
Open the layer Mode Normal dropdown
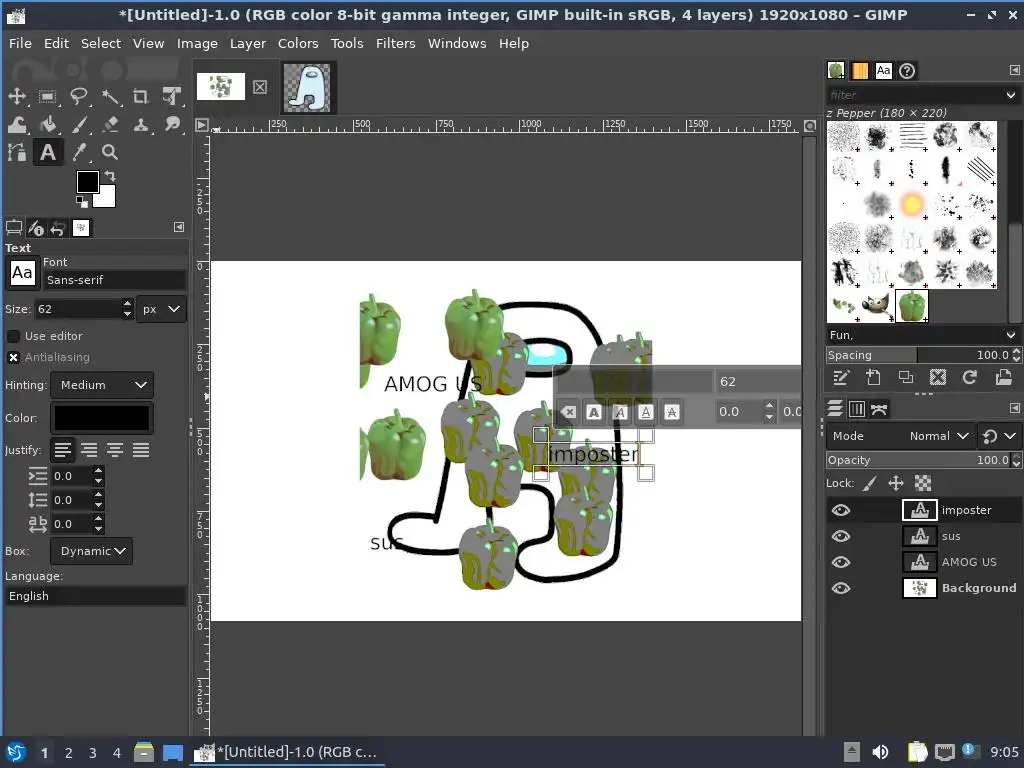point(901,436)
